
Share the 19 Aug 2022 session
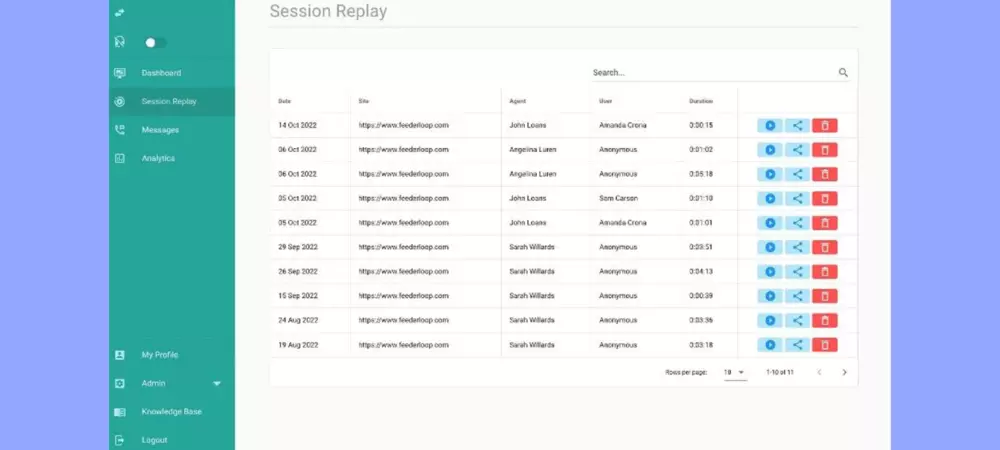(797, 345)
